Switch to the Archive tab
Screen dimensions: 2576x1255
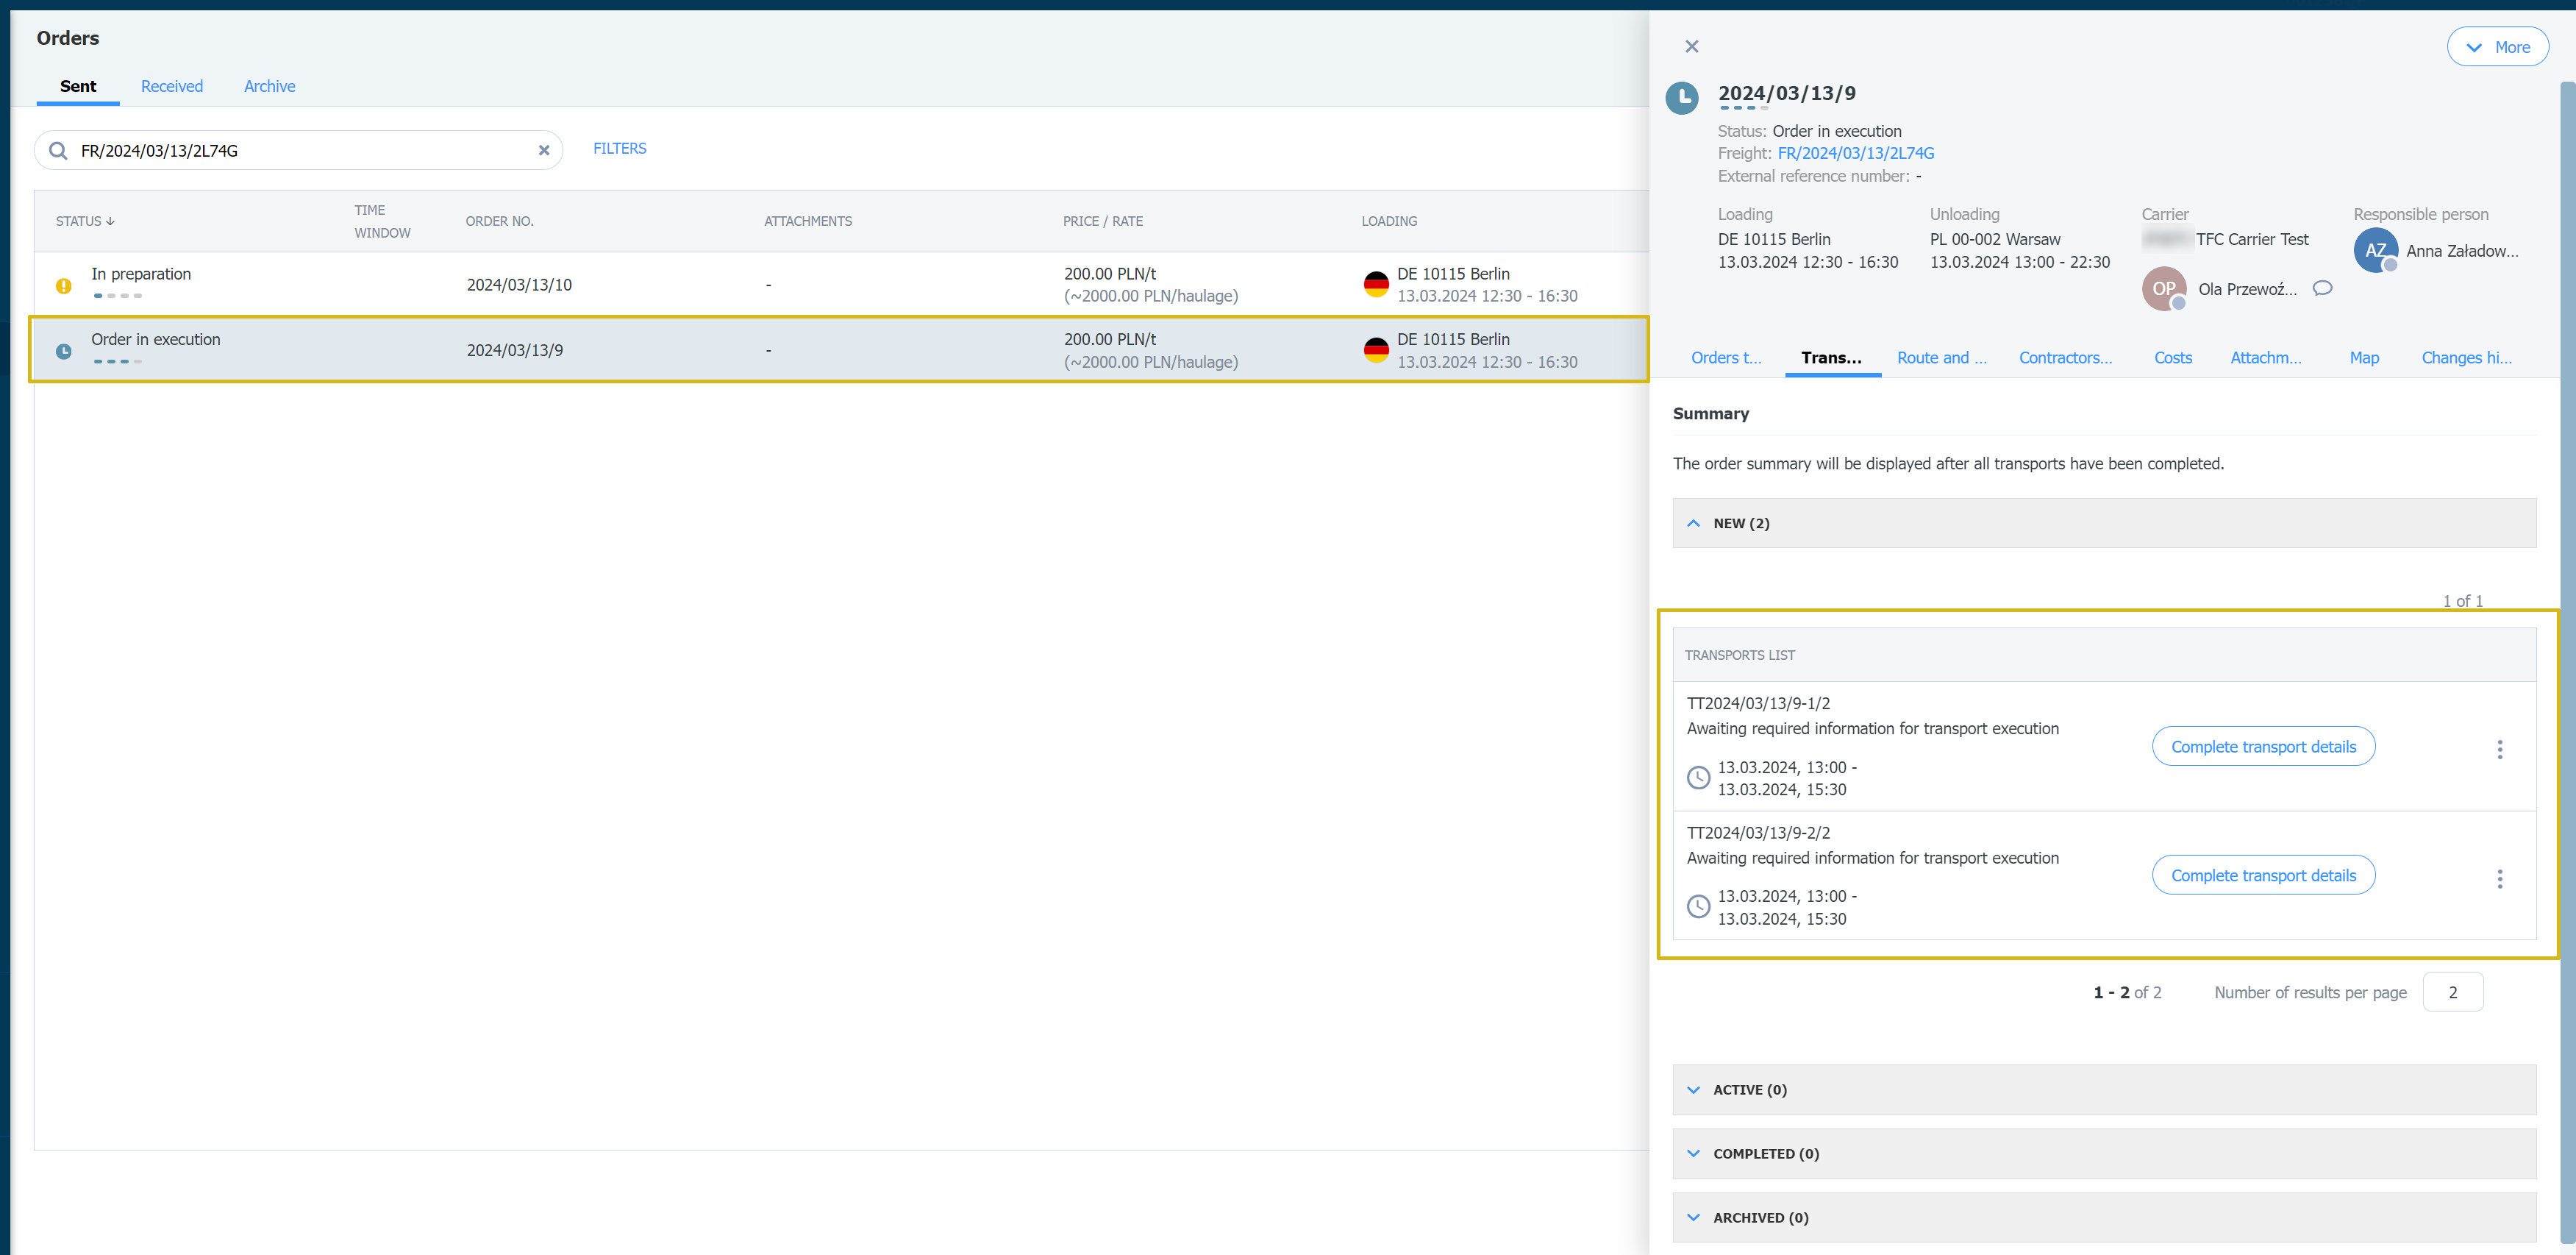click(269, 86)
